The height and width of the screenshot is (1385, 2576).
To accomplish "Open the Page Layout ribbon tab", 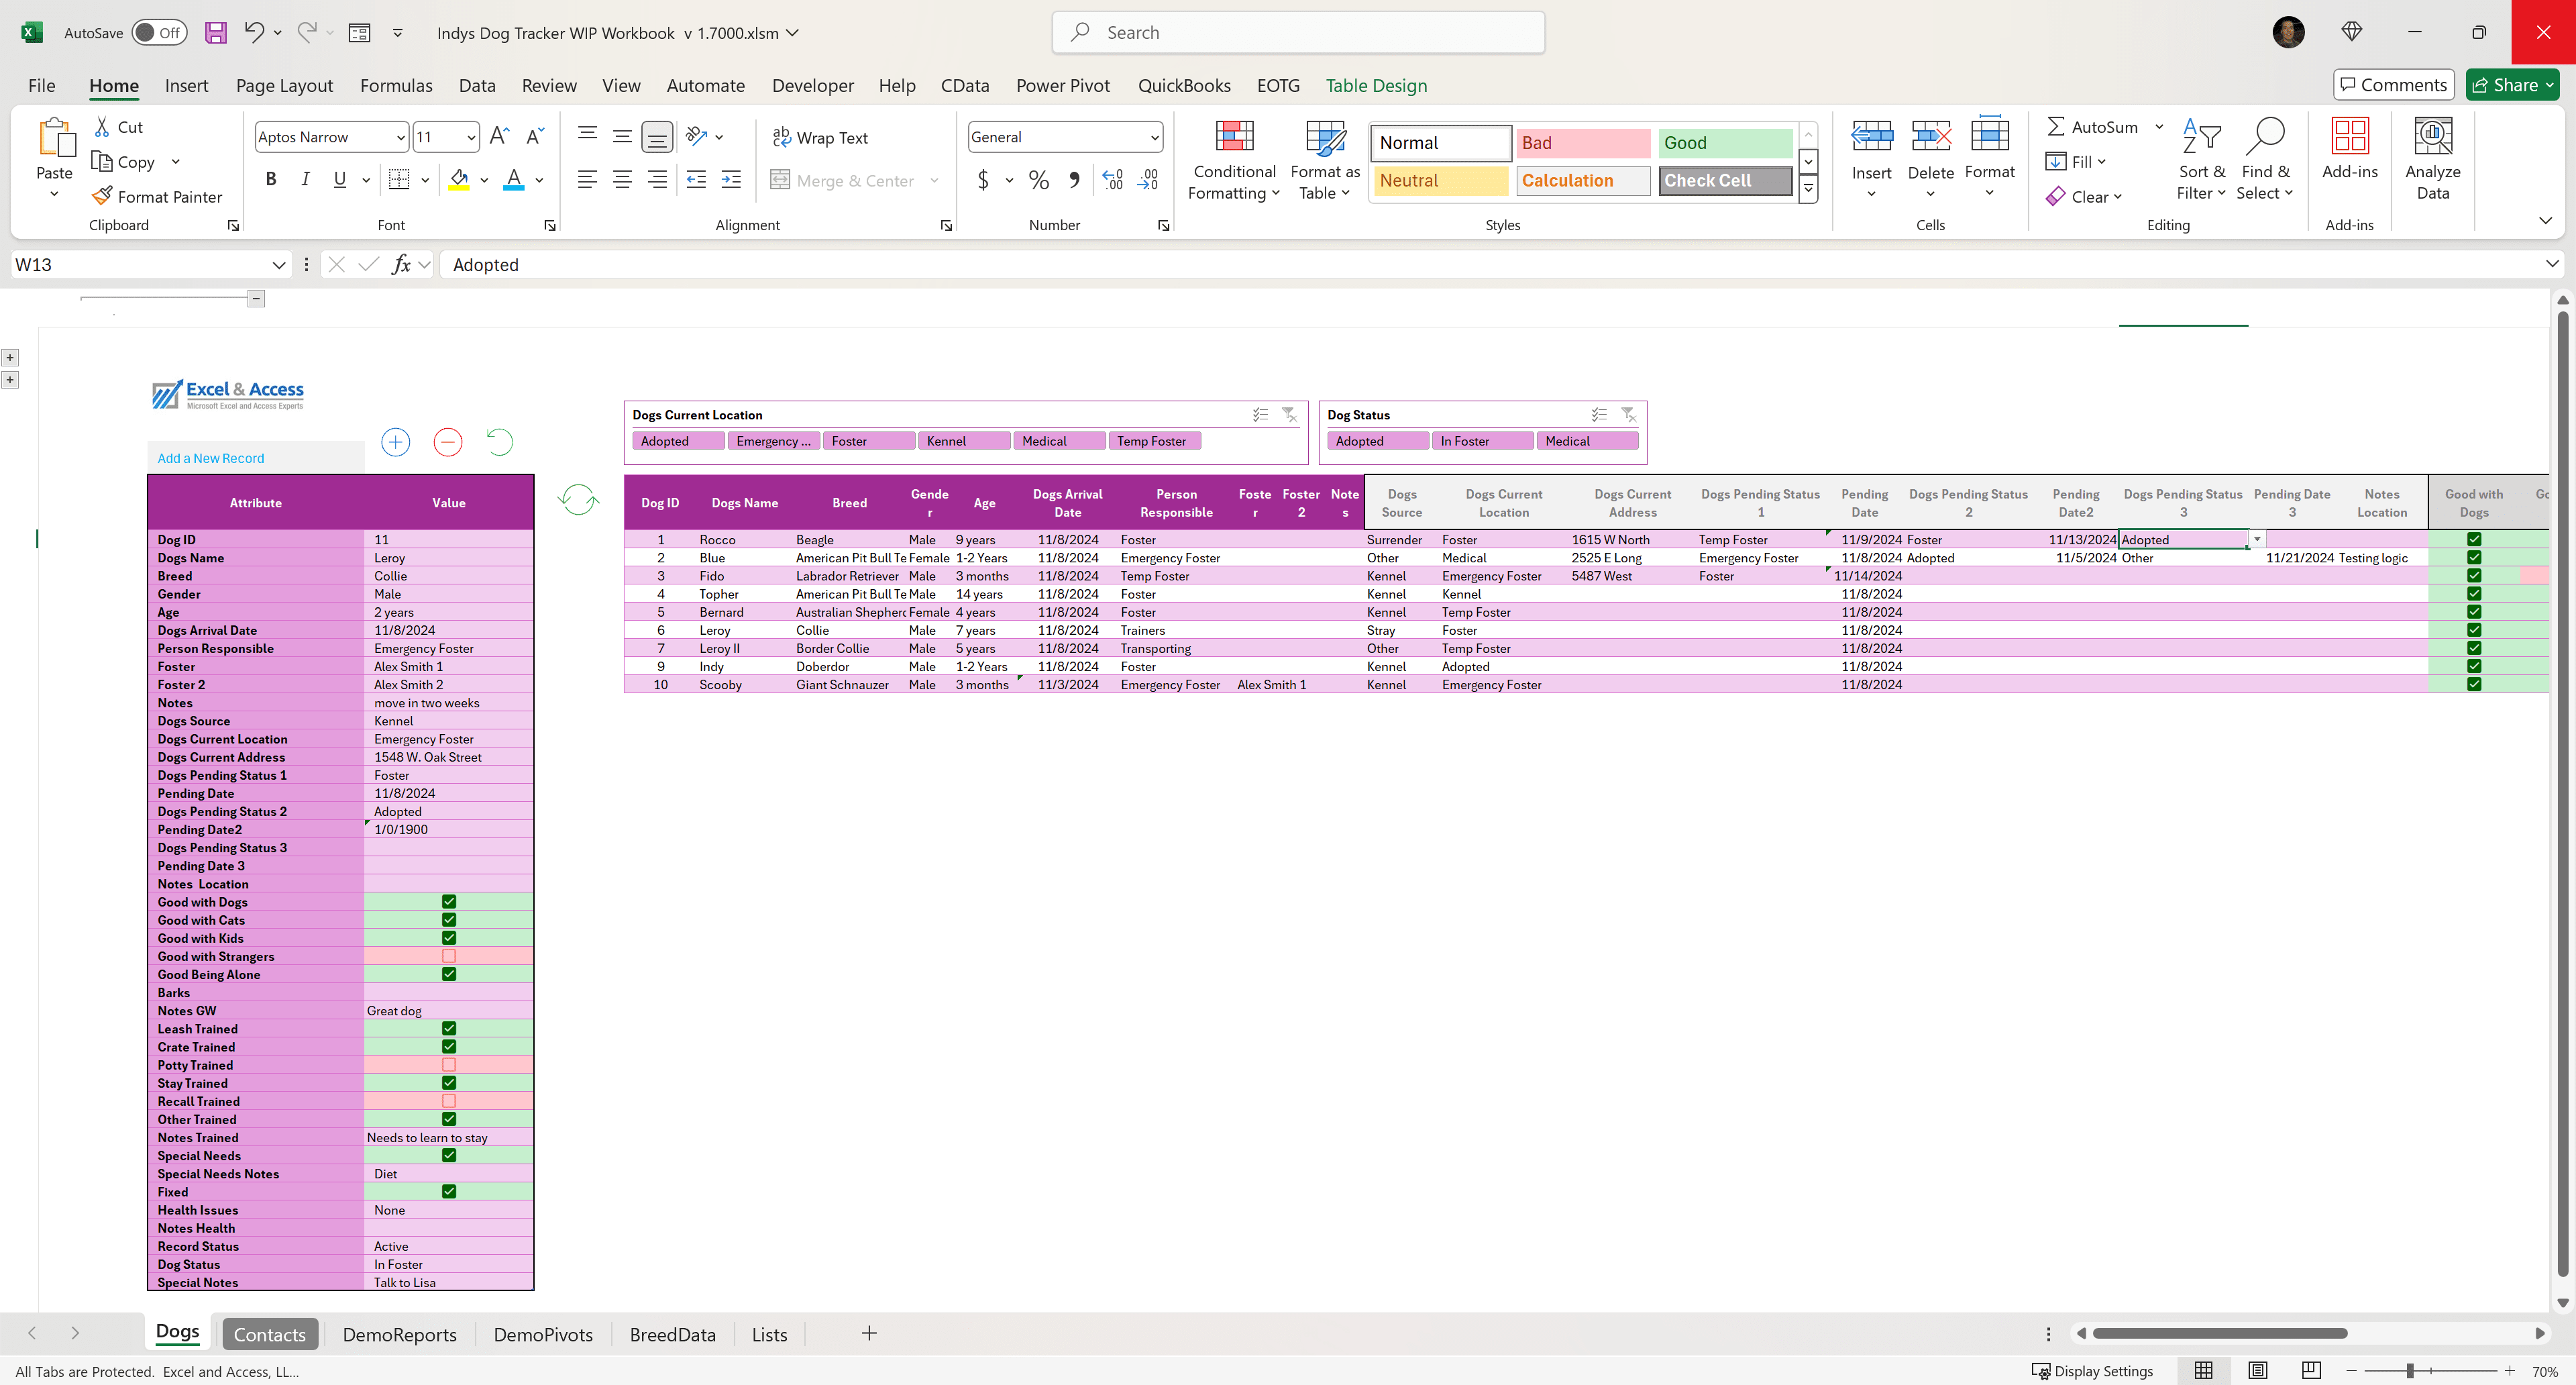I will click(284, 85).
